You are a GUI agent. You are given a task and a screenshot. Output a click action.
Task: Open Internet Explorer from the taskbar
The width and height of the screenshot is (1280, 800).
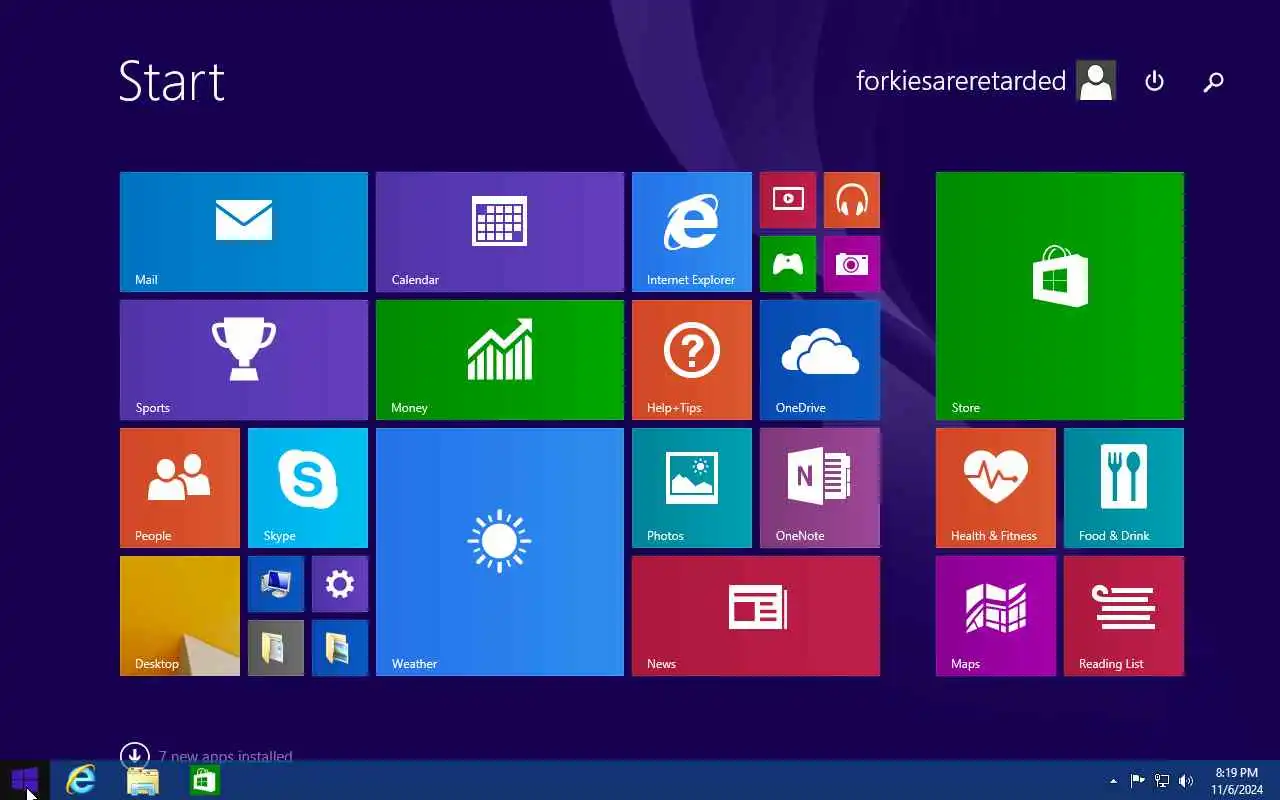(80, 780)
